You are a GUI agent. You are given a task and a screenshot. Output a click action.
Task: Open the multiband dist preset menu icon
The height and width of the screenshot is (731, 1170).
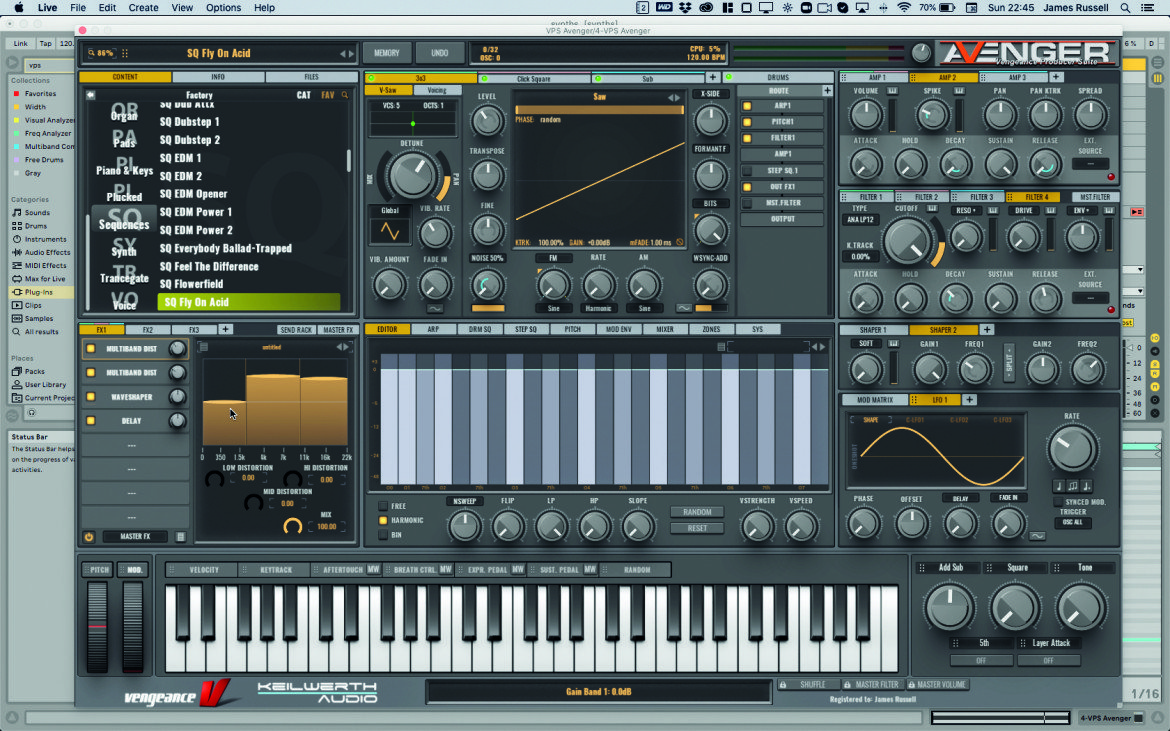tap(203, 347)
